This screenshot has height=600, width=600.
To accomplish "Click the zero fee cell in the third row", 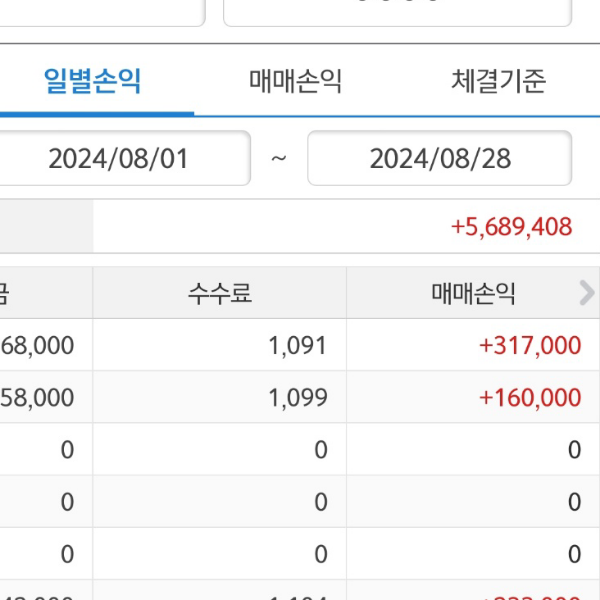I will point(320,450).
